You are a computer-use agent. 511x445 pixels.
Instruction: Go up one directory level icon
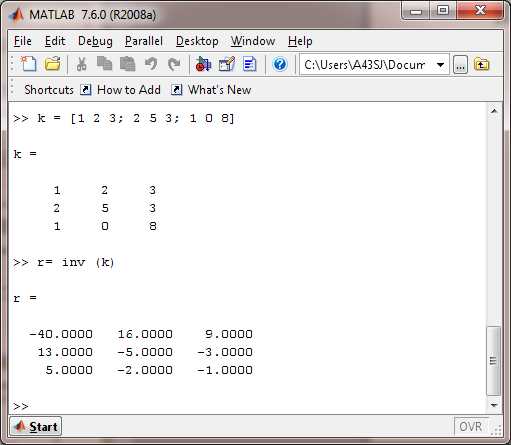(481, 64)
